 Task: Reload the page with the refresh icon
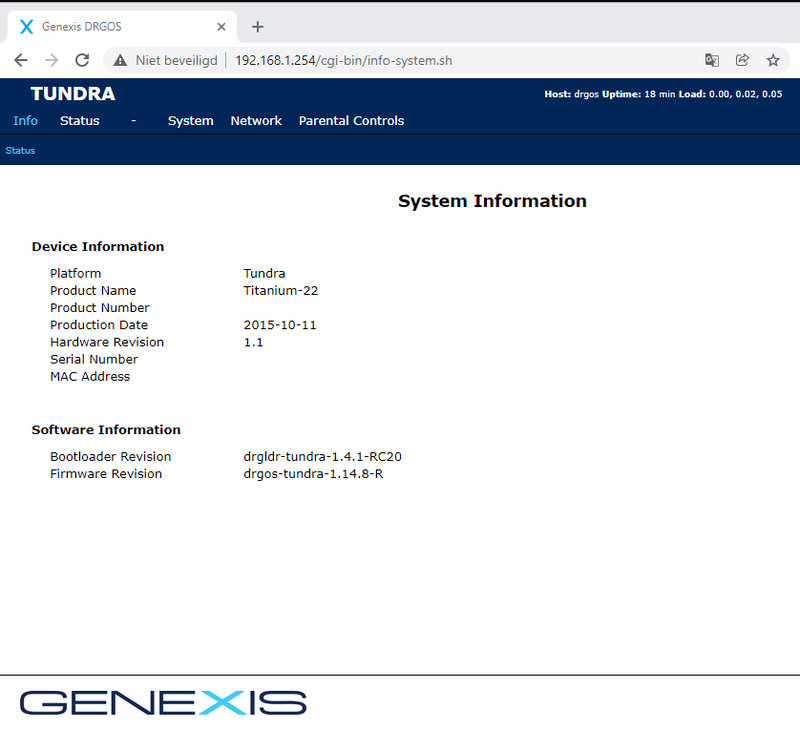click(82, 60)
